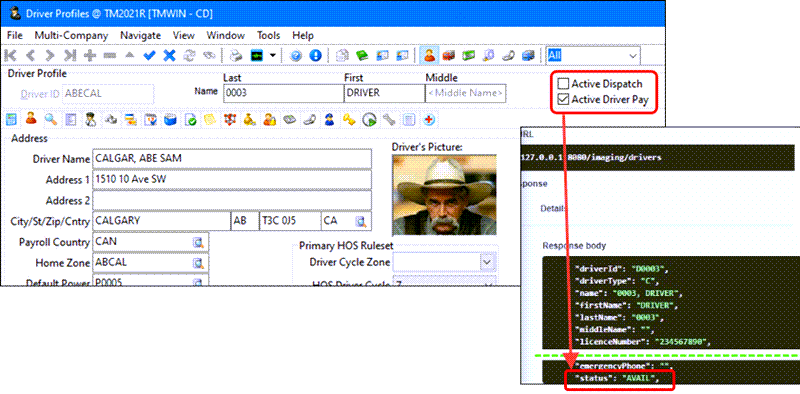This screenshot has width=800, height=394.
Task: Open the Navigate menu
Action: (x=140, y=36)
